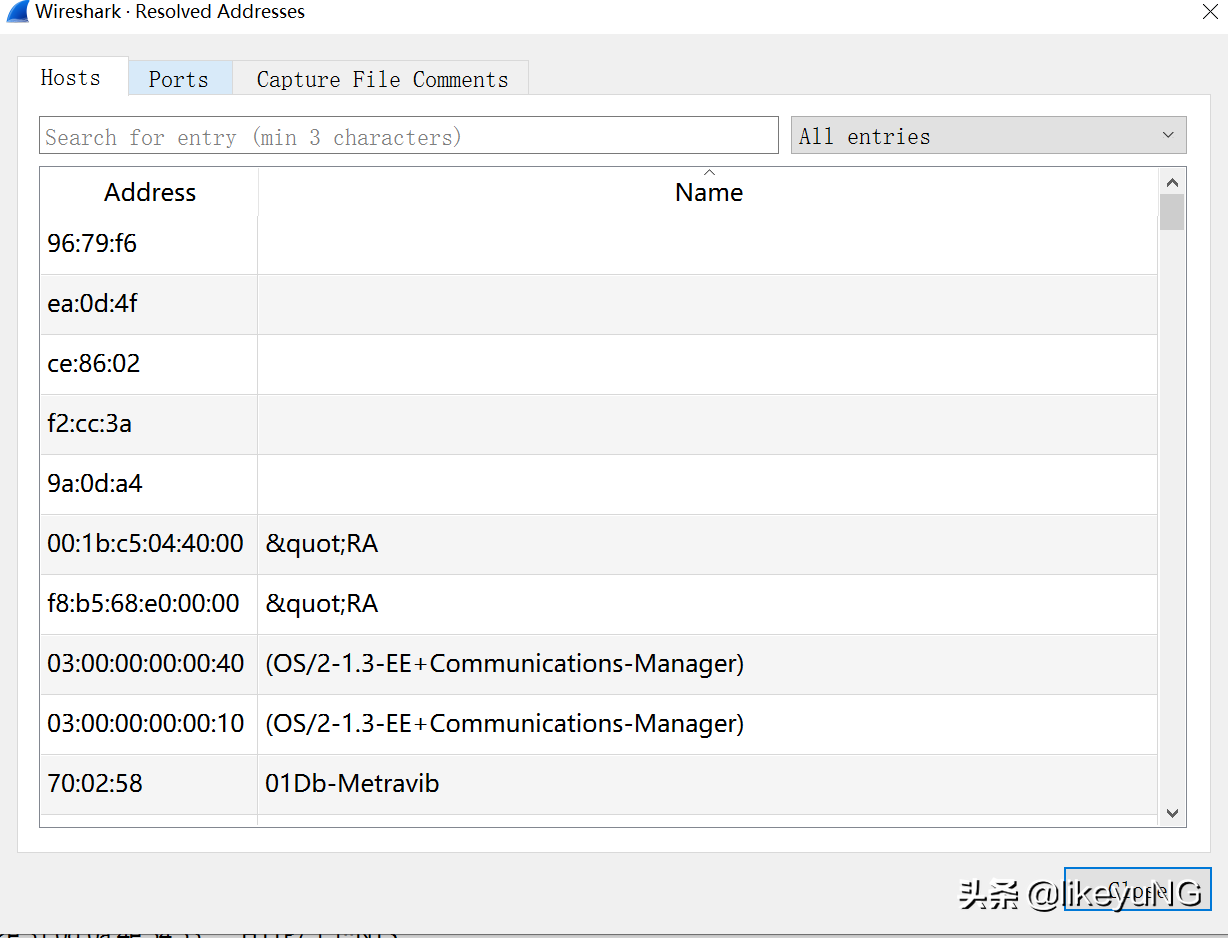
Task: Select address 03:00:00:00:00:10
Action: 146,724
